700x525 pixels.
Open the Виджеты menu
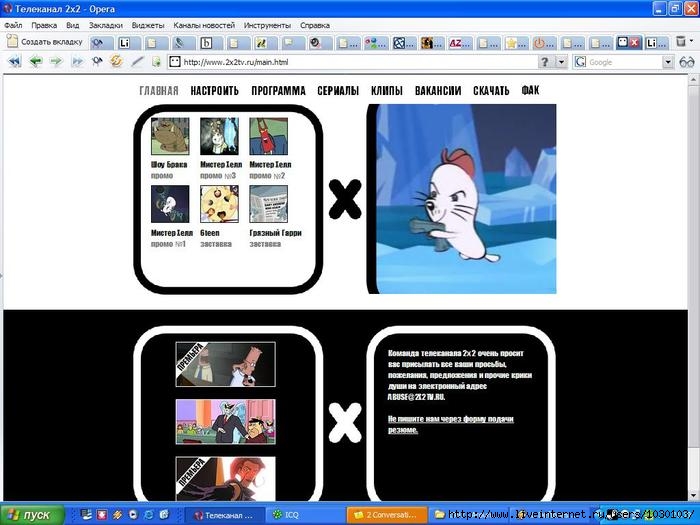click(148, 25)
